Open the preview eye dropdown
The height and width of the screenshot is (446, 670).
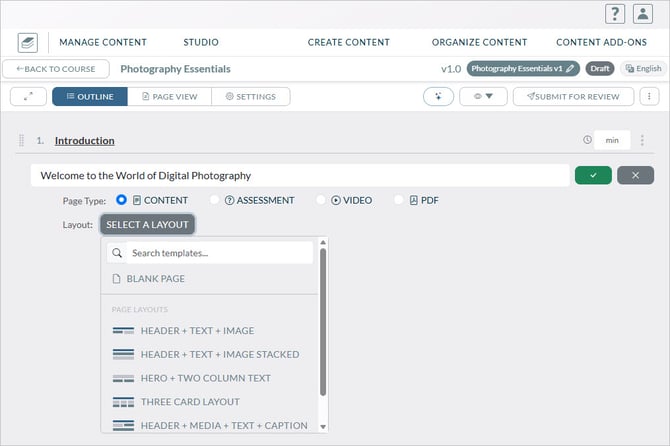click(483, 97)
